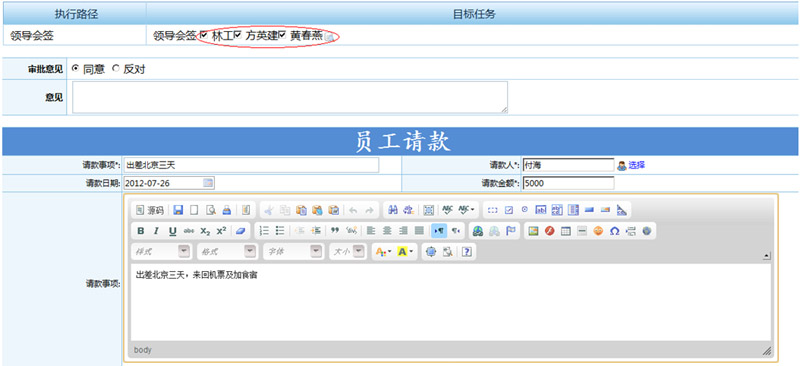Open the 样式 styles dropdown

(x=161, y=251)
